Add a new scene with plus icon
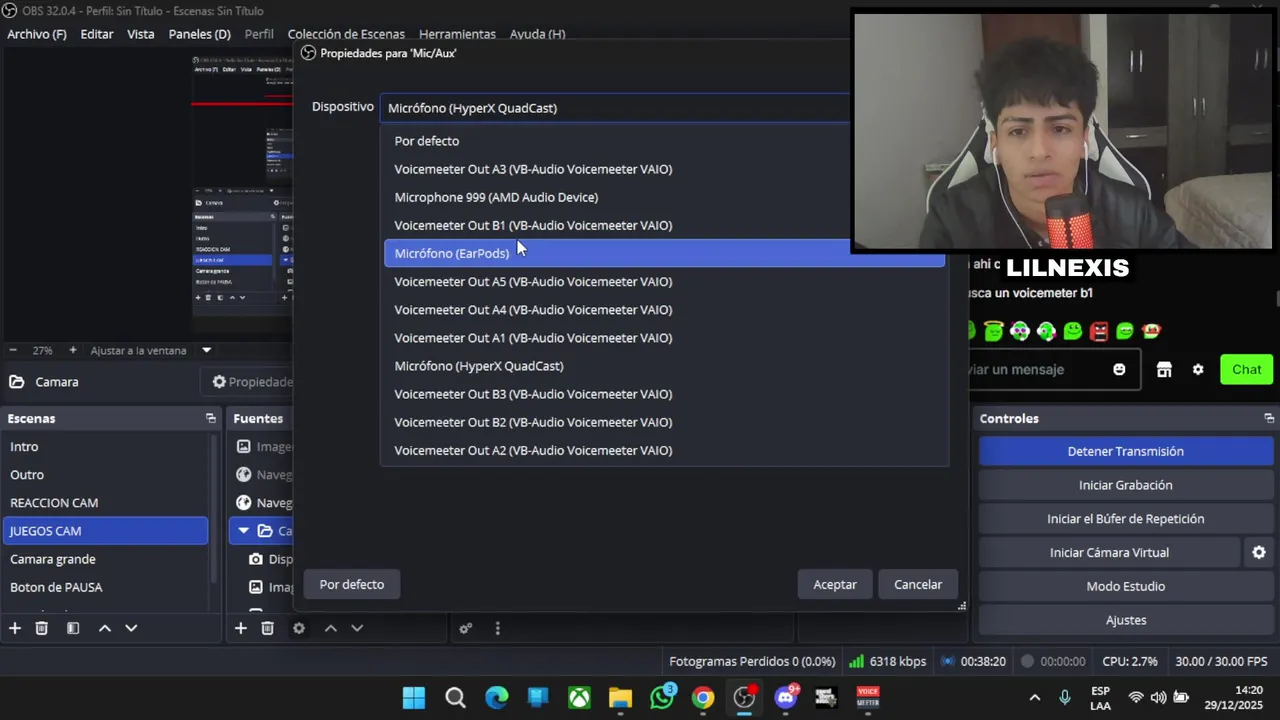 [x=15, y=628]
